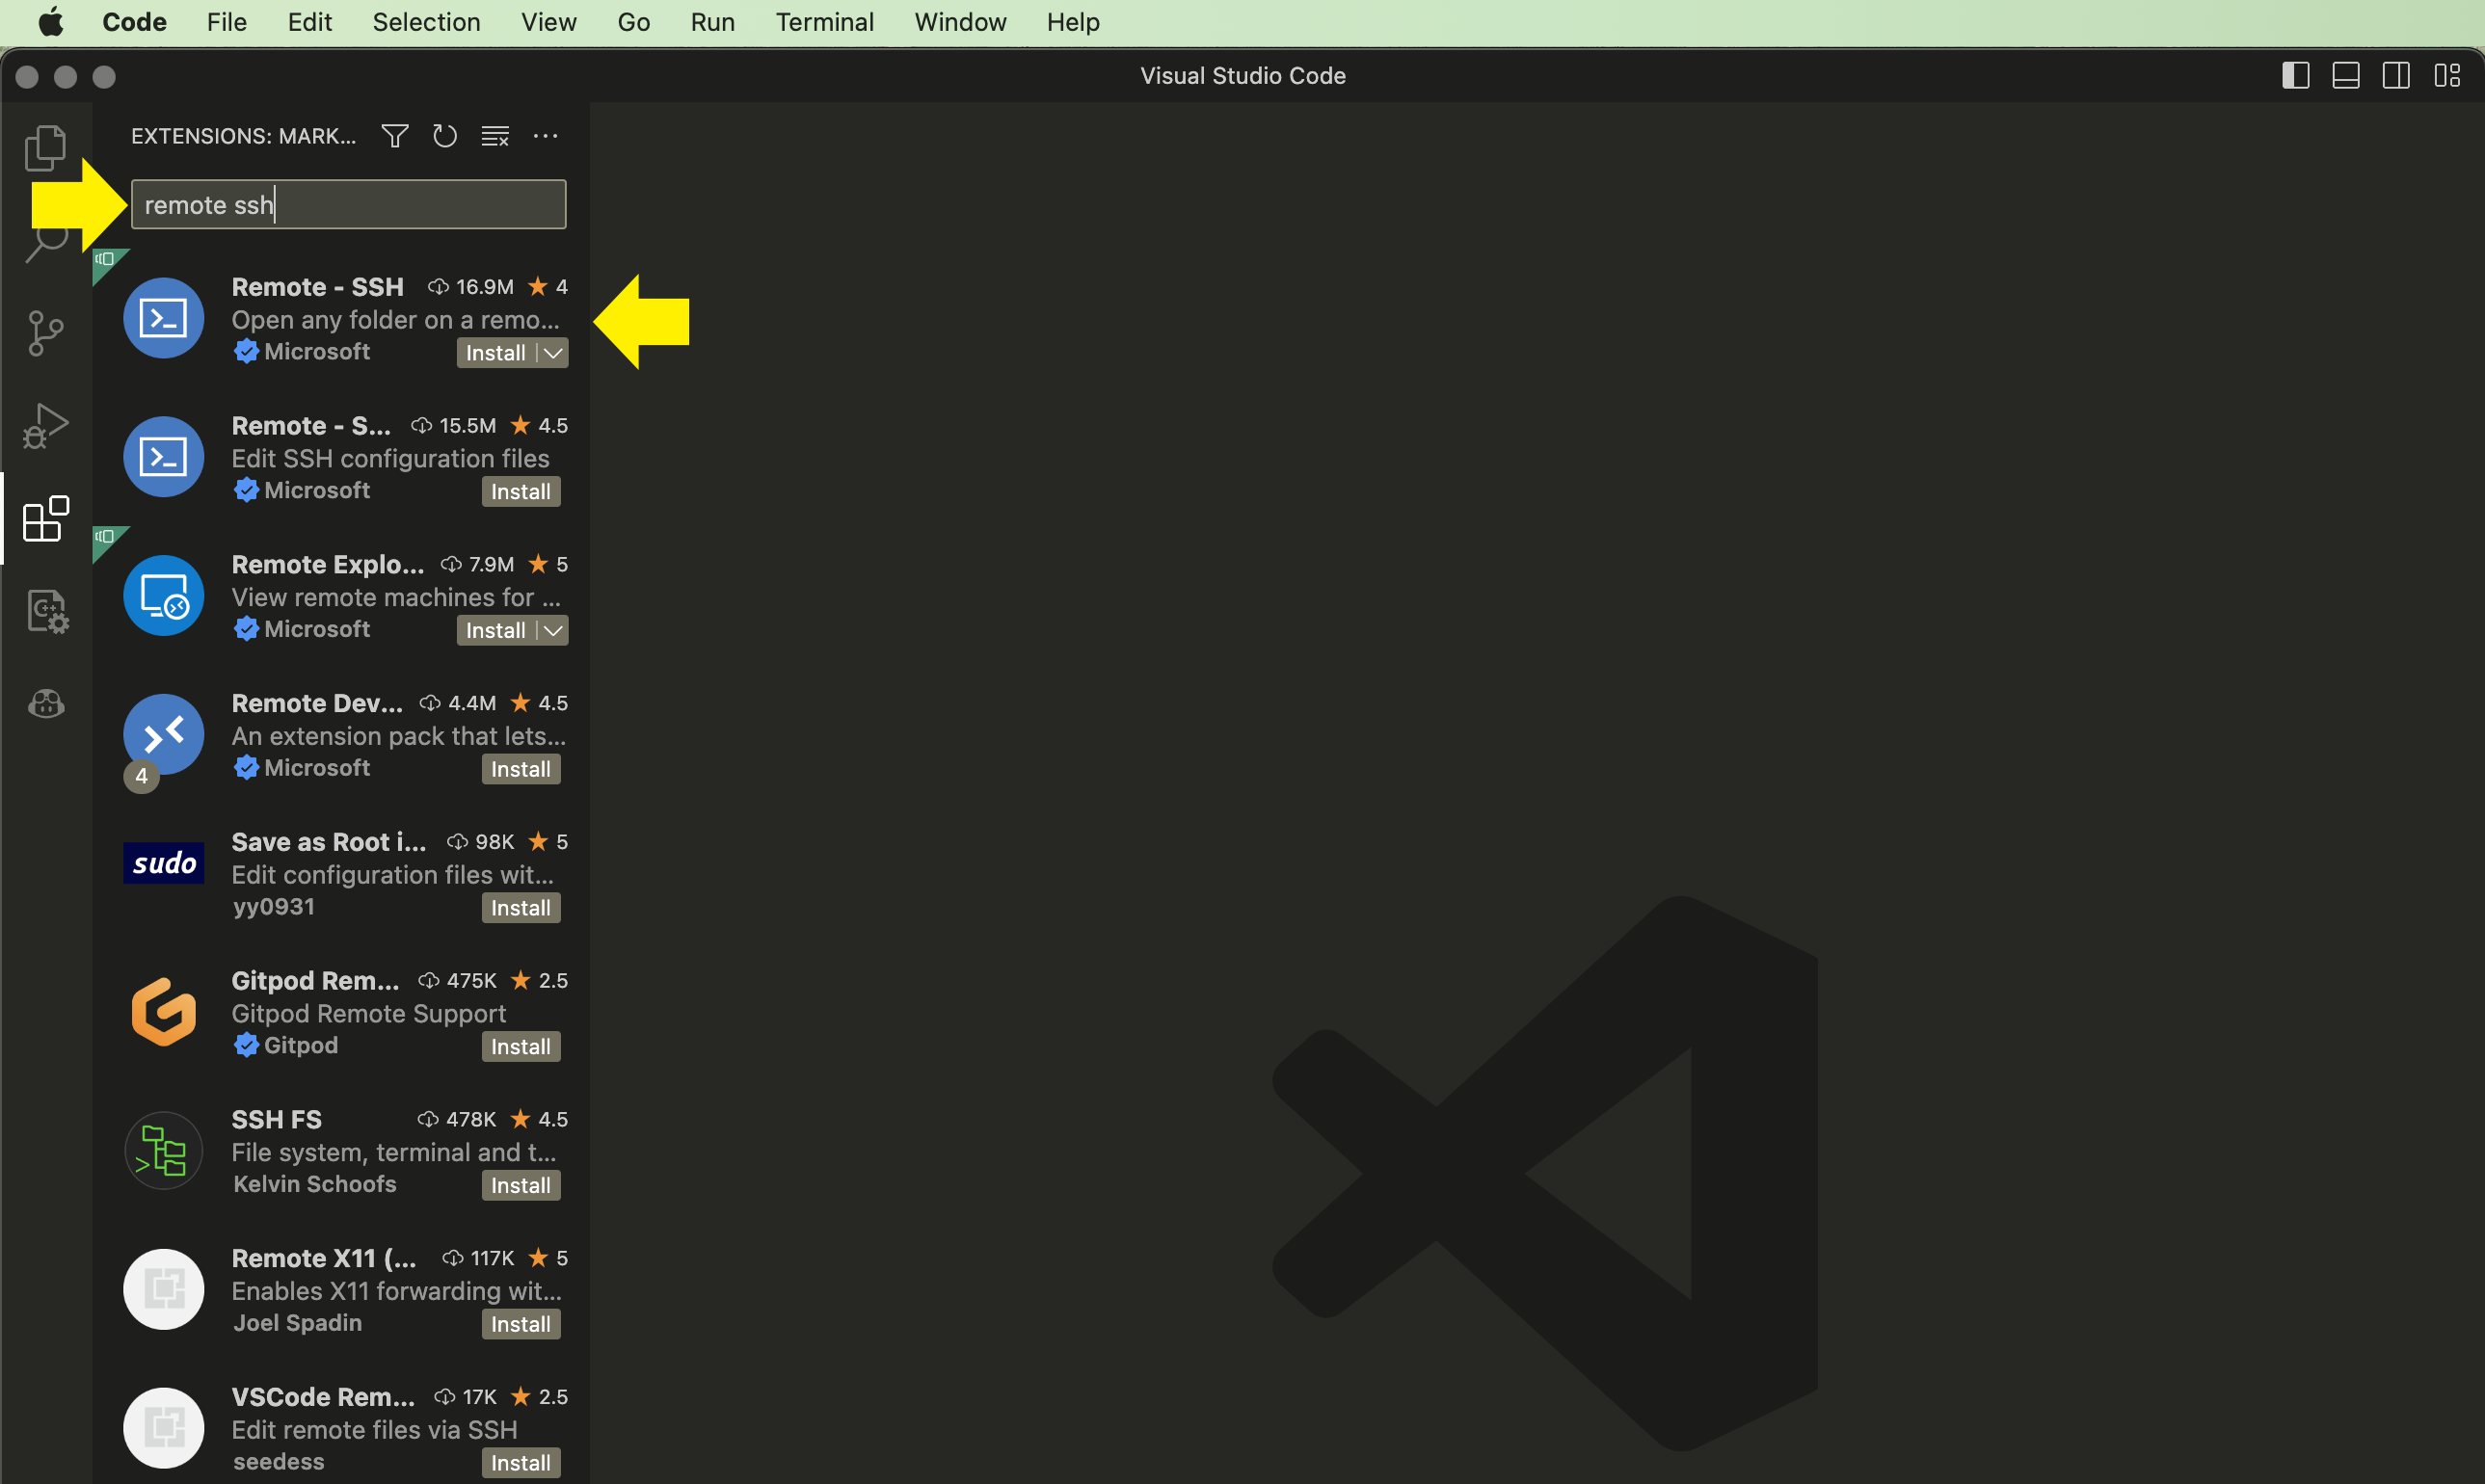Open the File menu
Screen dimensions: 2485x1484
pos(227,22)
